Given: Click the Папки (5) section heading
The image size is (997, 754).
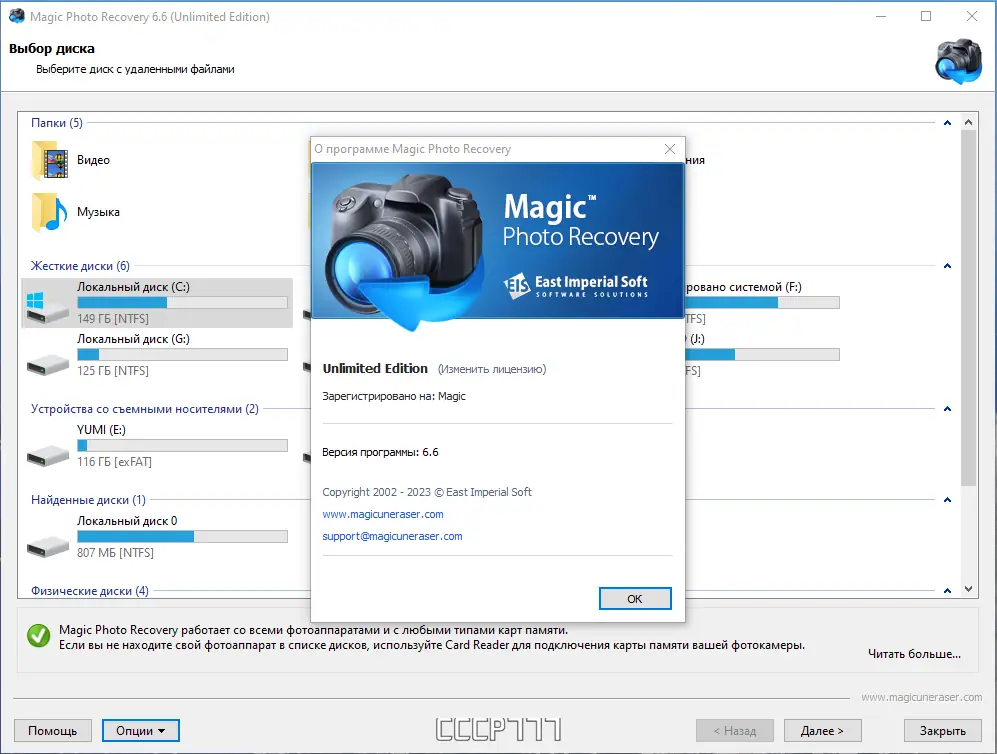Looking at the screenshot, I should pyautogui.click(x=57, y=123).
